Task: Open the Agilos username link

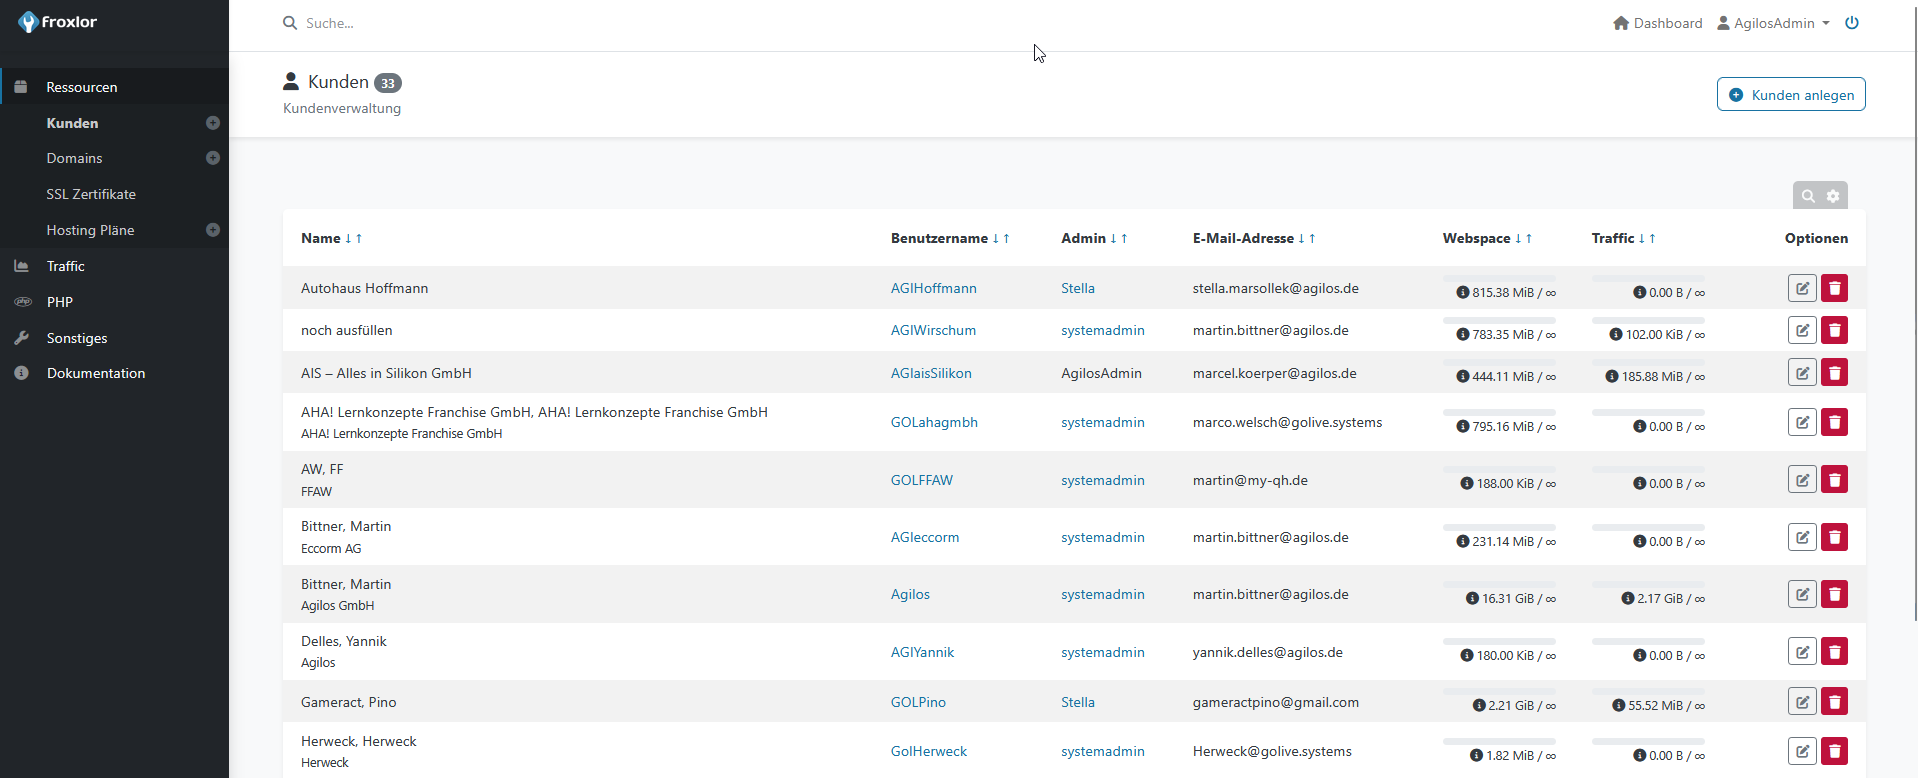Action: click(x=910, y=594)
